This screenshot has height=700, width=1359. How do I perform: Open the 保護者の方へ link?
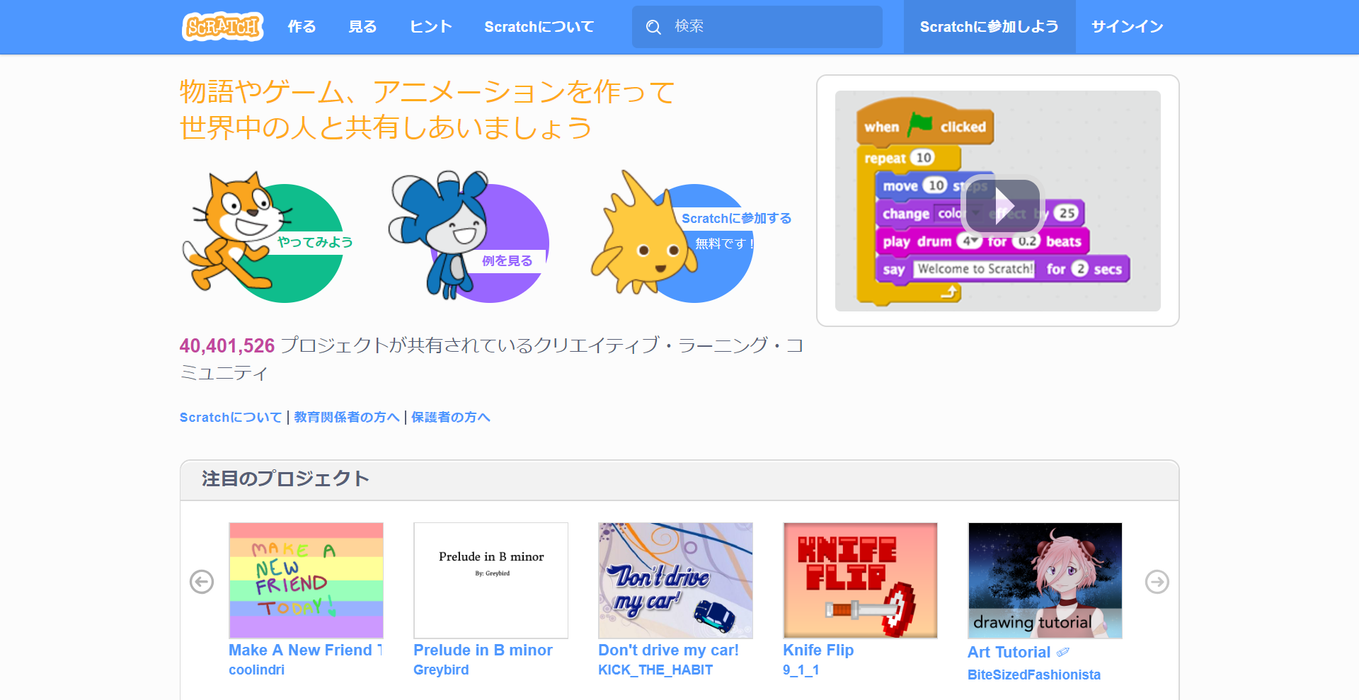[x=451, y=417]
